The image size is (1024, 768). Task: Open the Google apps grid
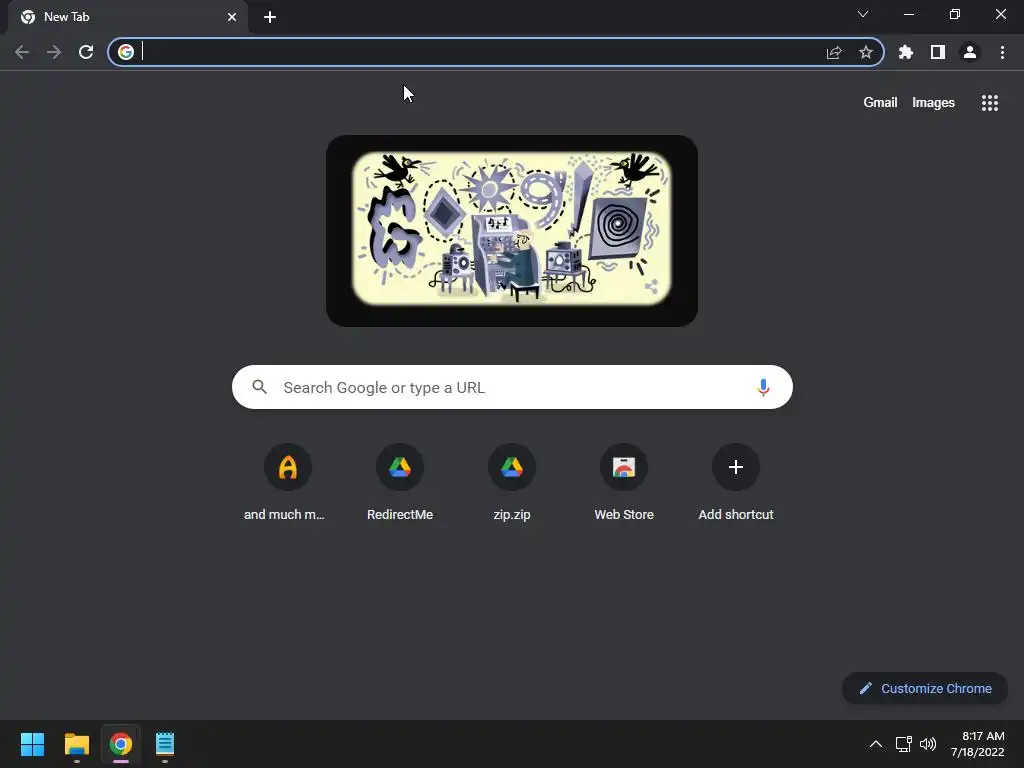point(990,103)
